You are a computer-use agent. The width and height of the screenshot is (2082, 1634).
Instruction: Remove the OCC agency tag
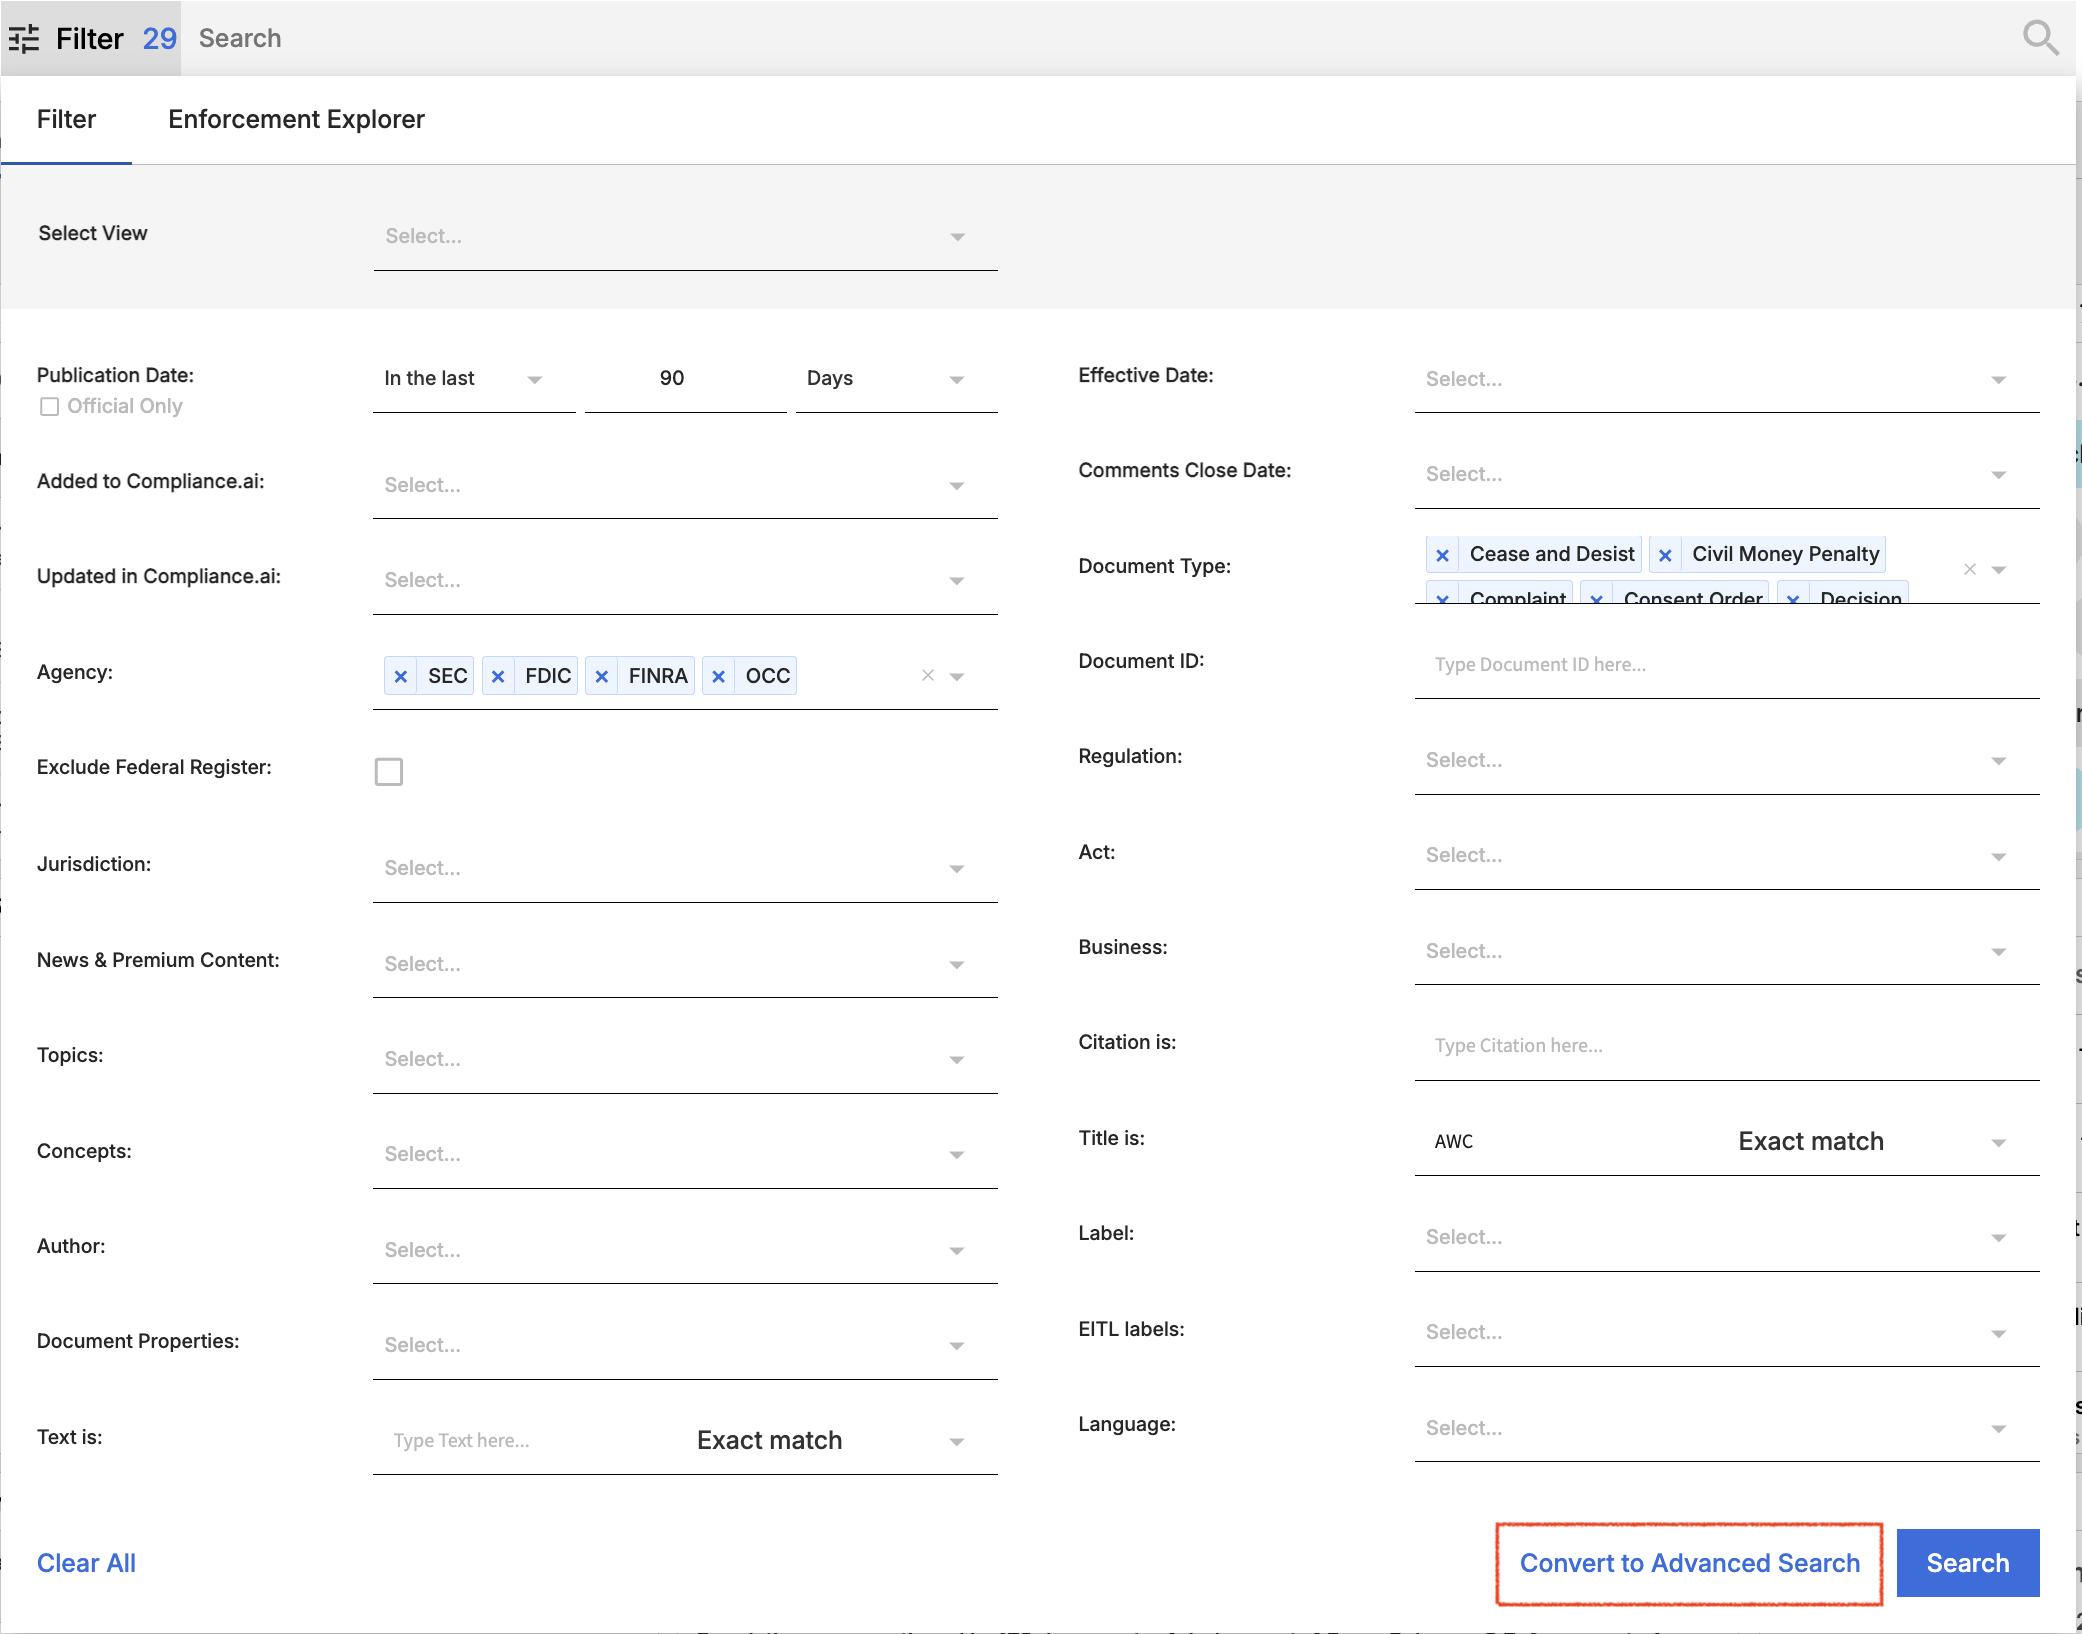pos(719,677)
